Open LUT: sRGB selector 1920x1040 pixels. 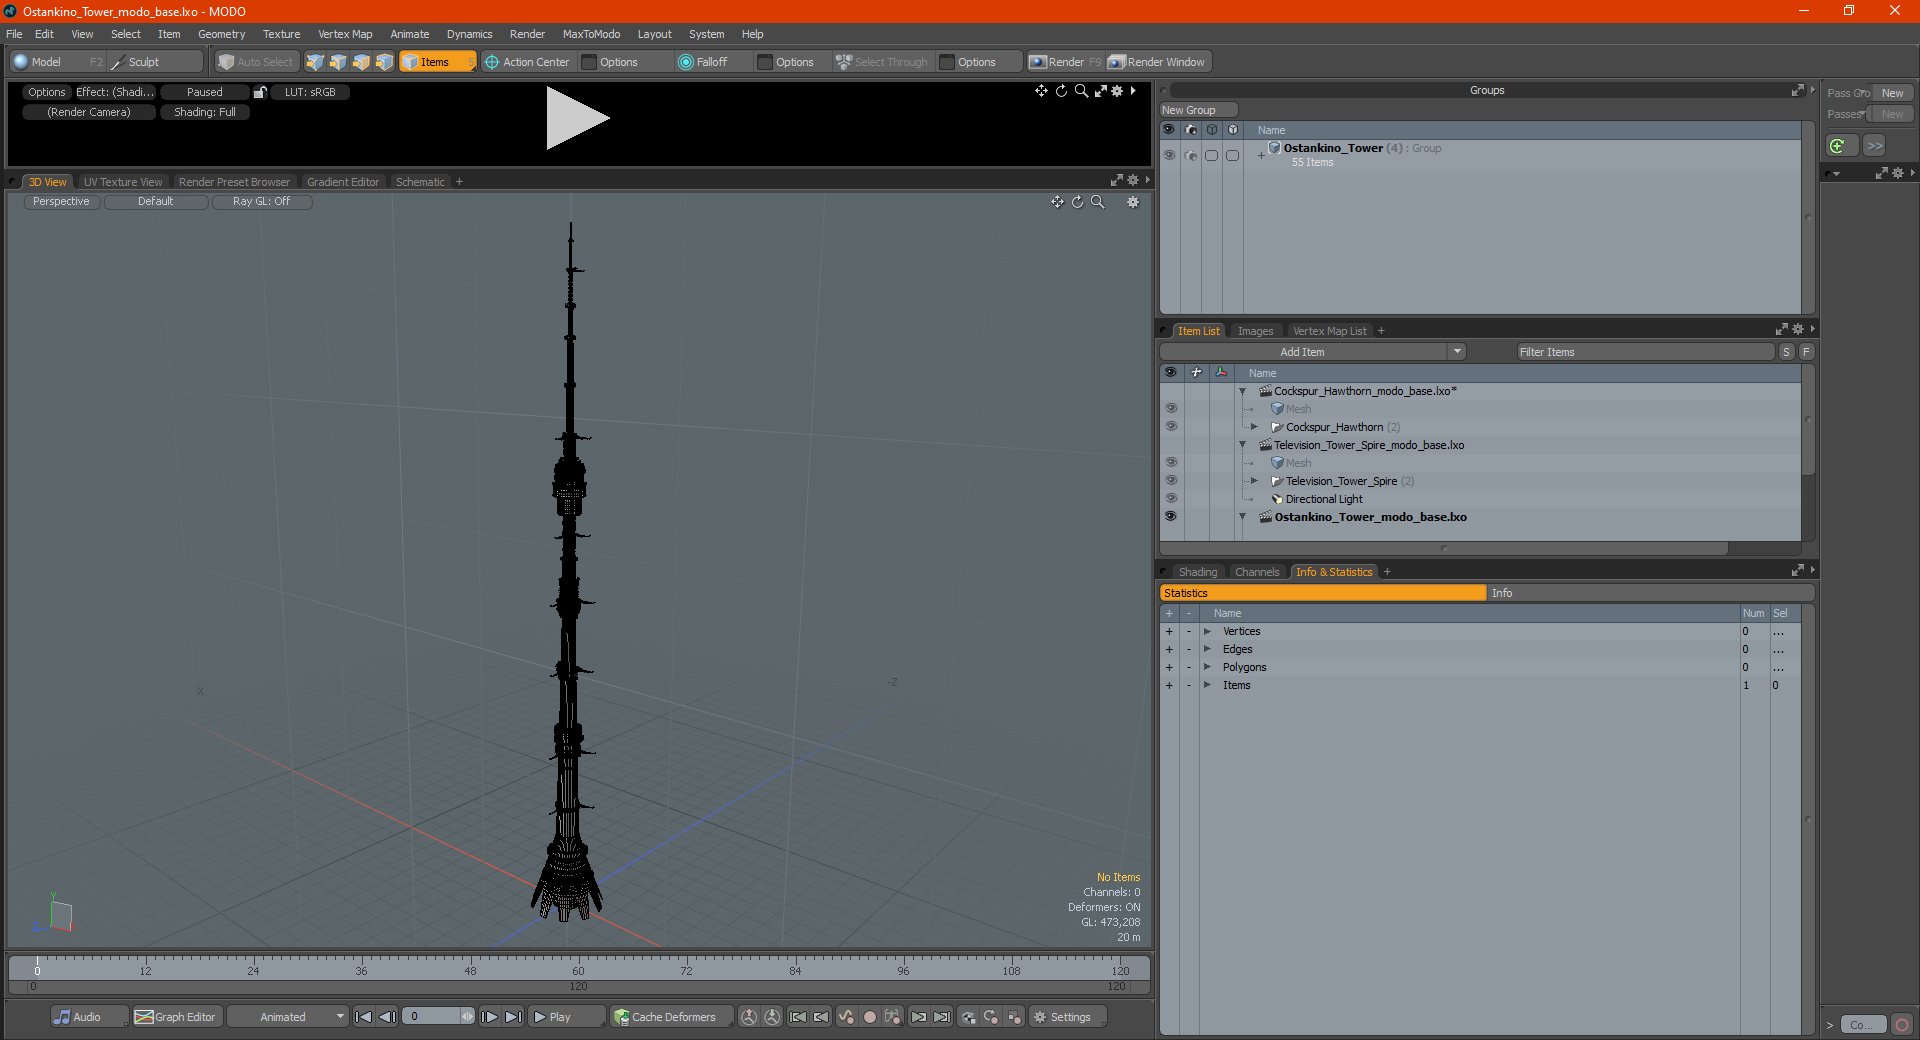coord(310,92)
